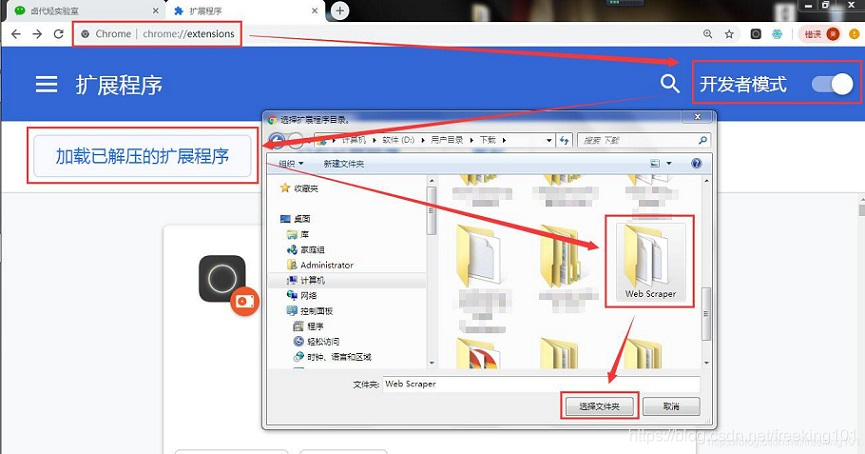Click 下载 in the breadcrumb path
This screenshot has width=865, height=454.
point(488,140)
